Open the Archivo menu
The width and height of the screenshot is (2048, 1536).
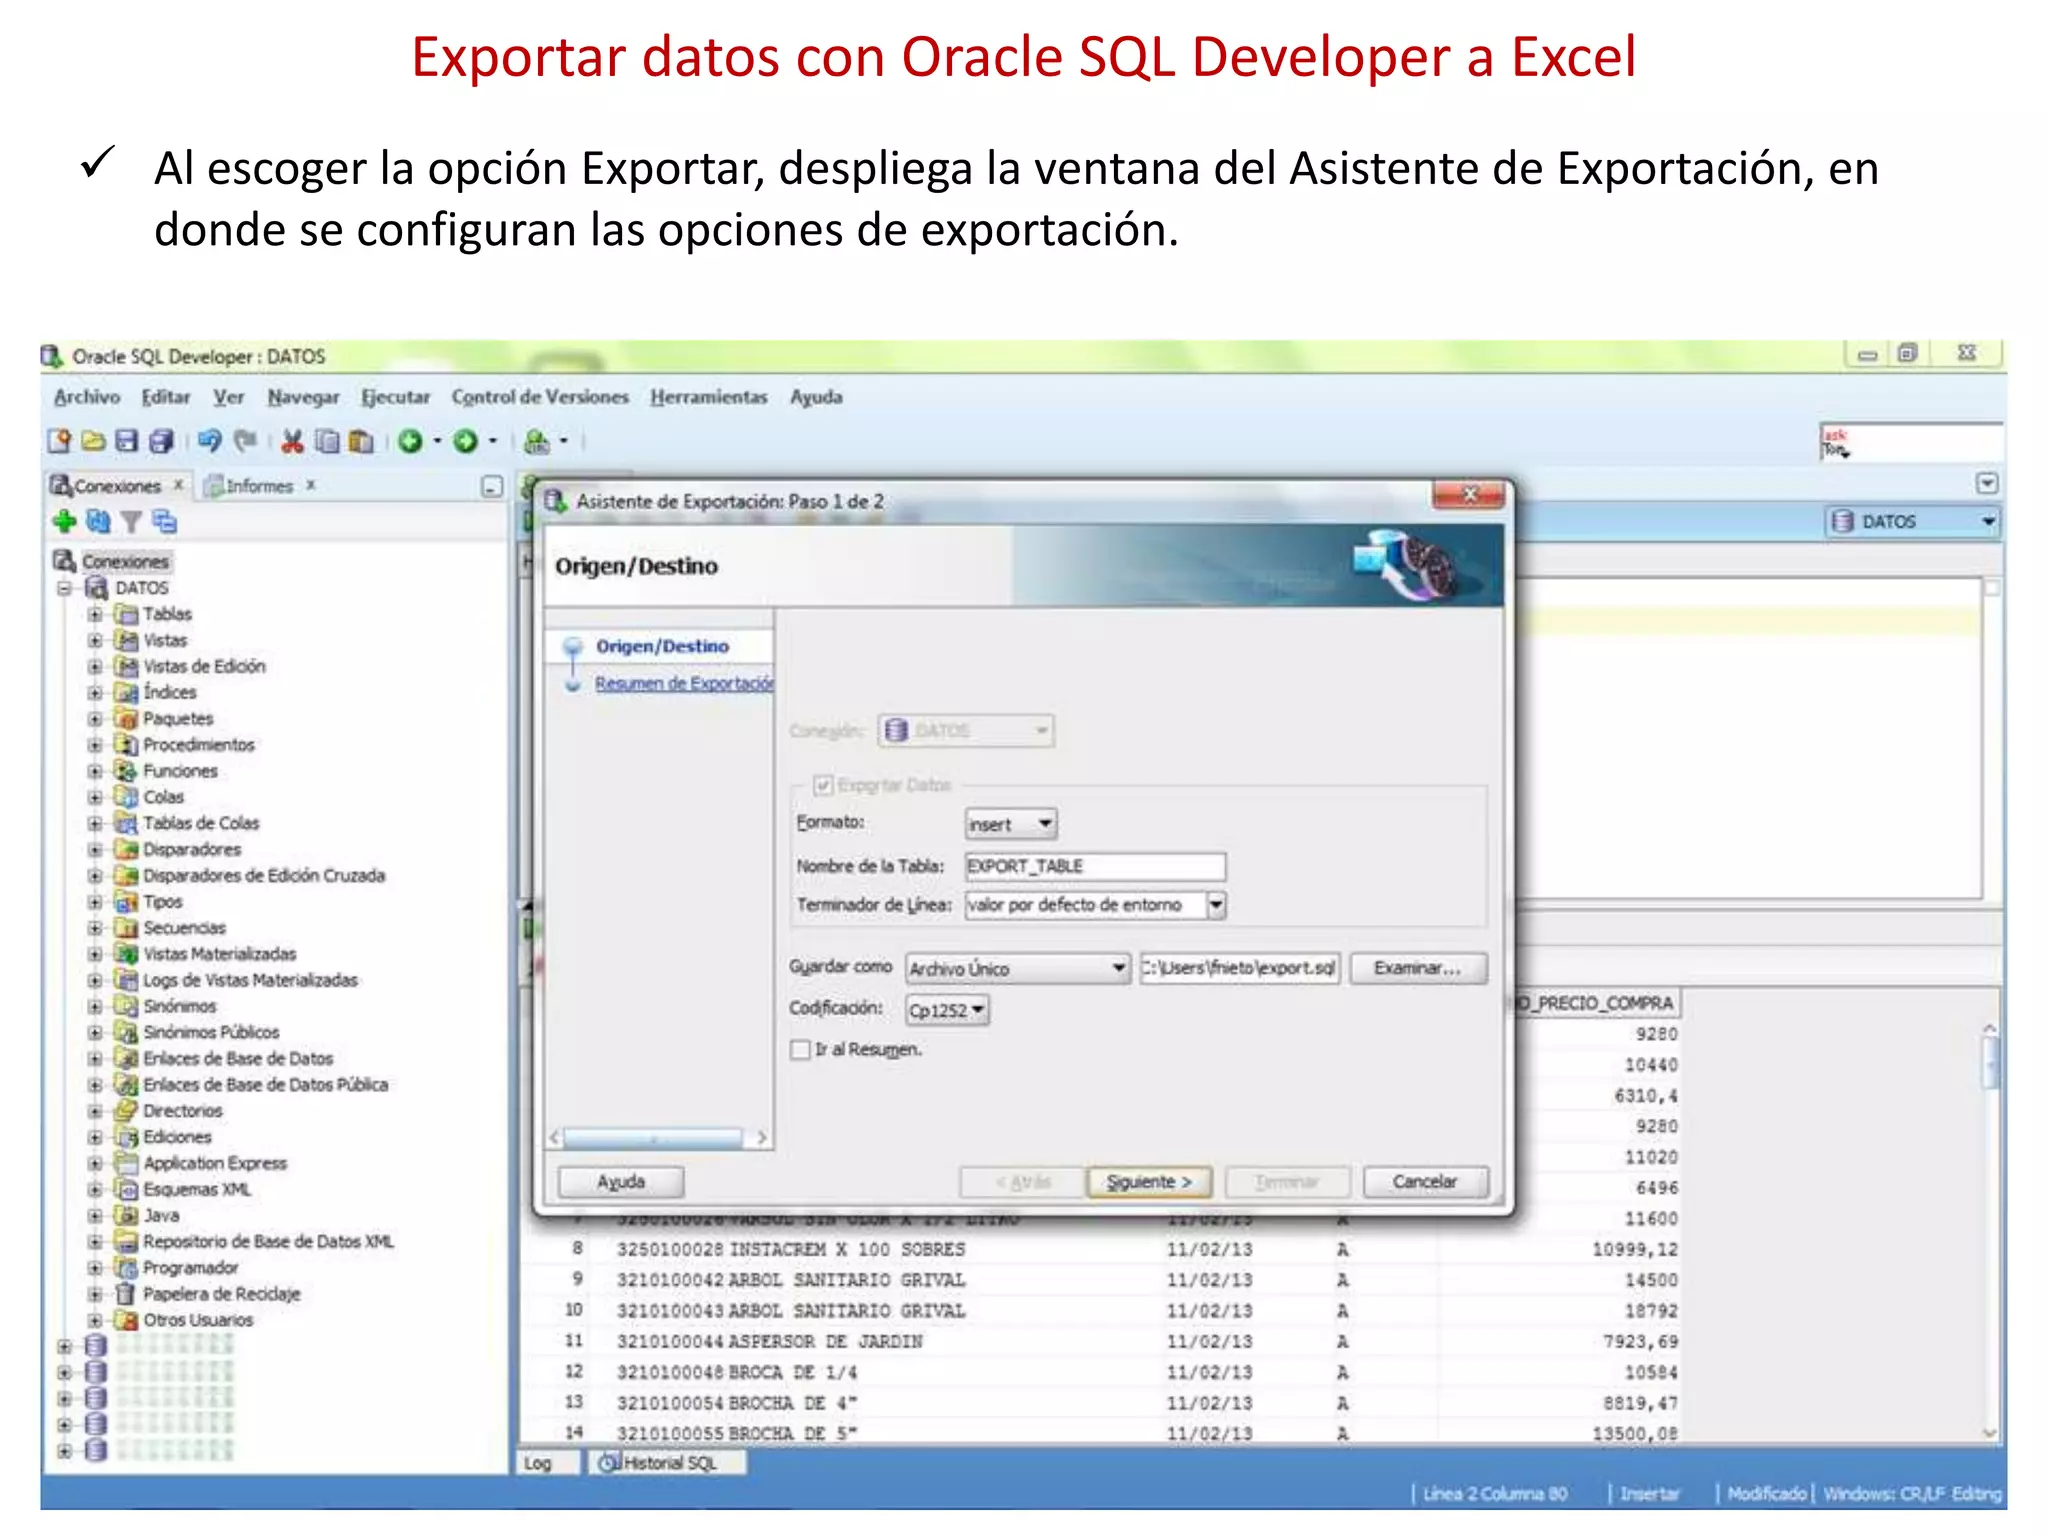(87, 397)
